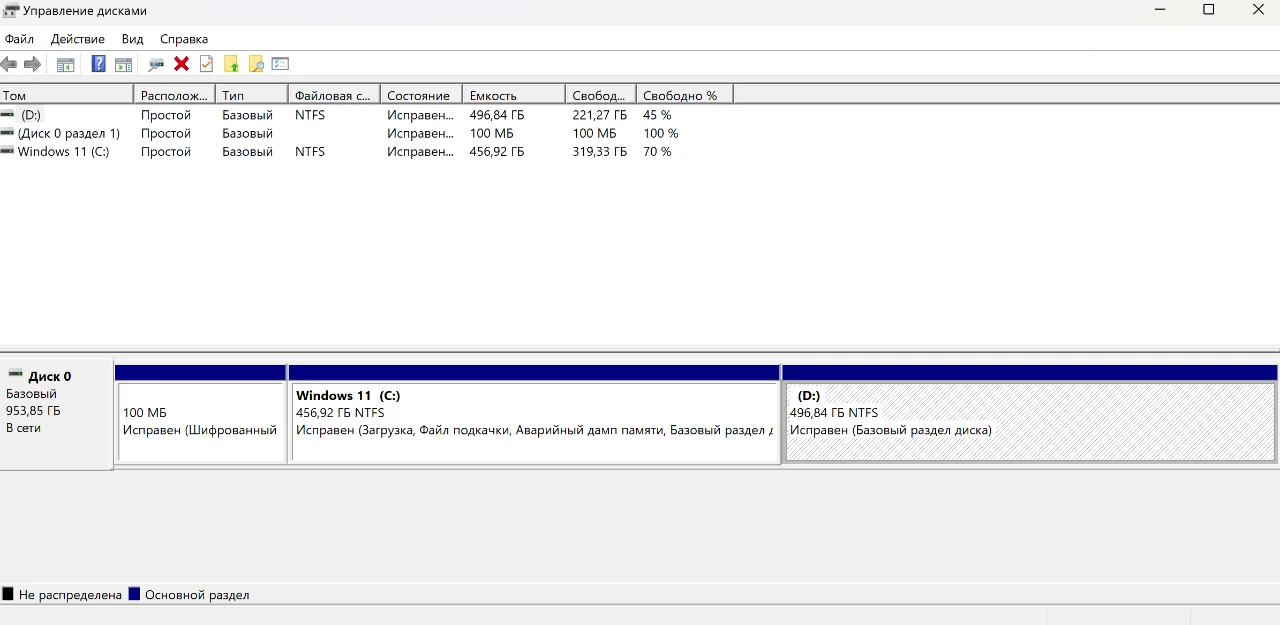The height and width of the screenshot is (625, 1280).
Task: Minimize the Disk Management window
Action: (x=1159, y=10)
